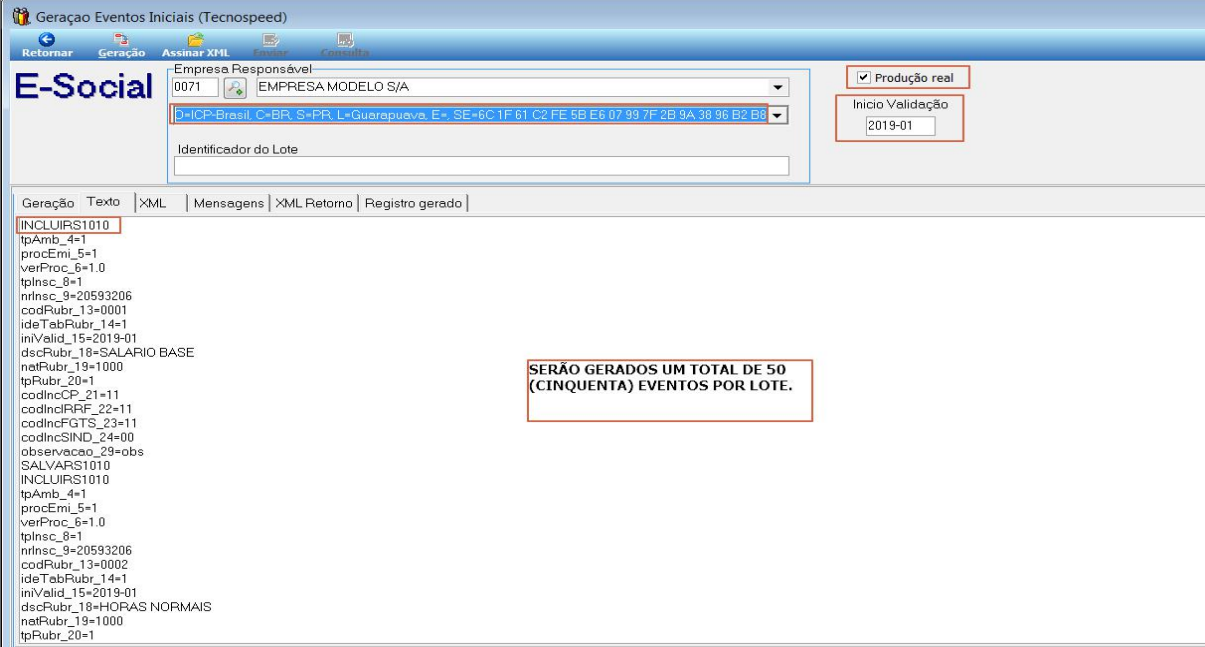Click the grayed Enviar toolbar icon
1205x647 pixels.
pyautogui.click(x=269, y=39)
